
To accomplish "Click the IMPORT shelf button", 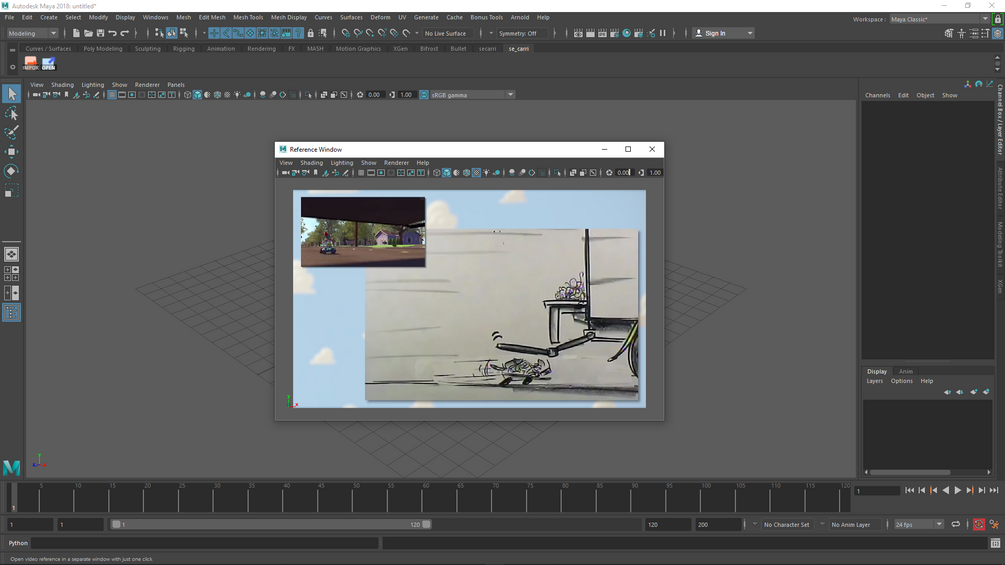I will pyautogui.click(x=31, y=63).
